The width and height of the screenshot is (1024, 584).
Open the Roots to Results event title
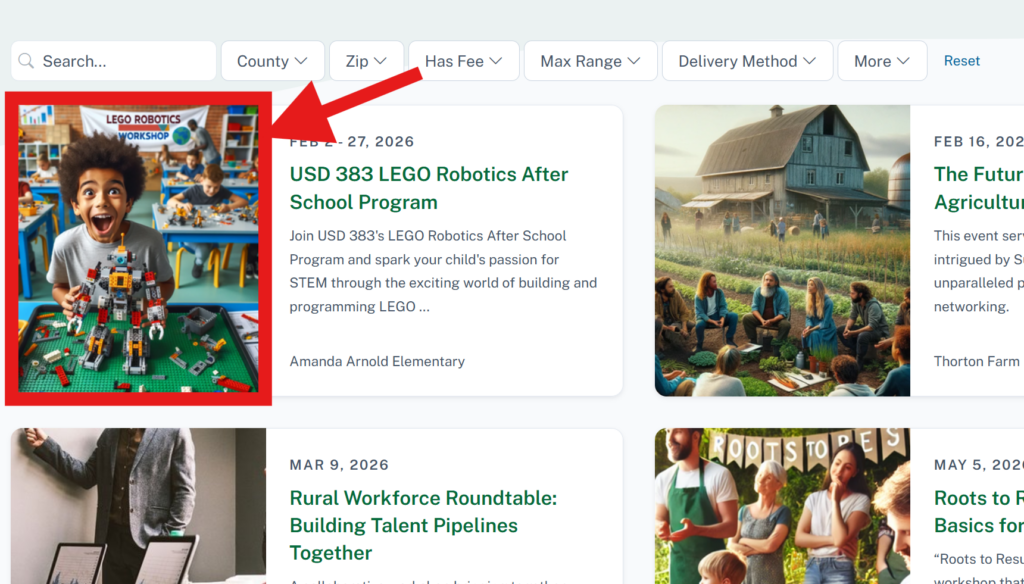[978, 511]
